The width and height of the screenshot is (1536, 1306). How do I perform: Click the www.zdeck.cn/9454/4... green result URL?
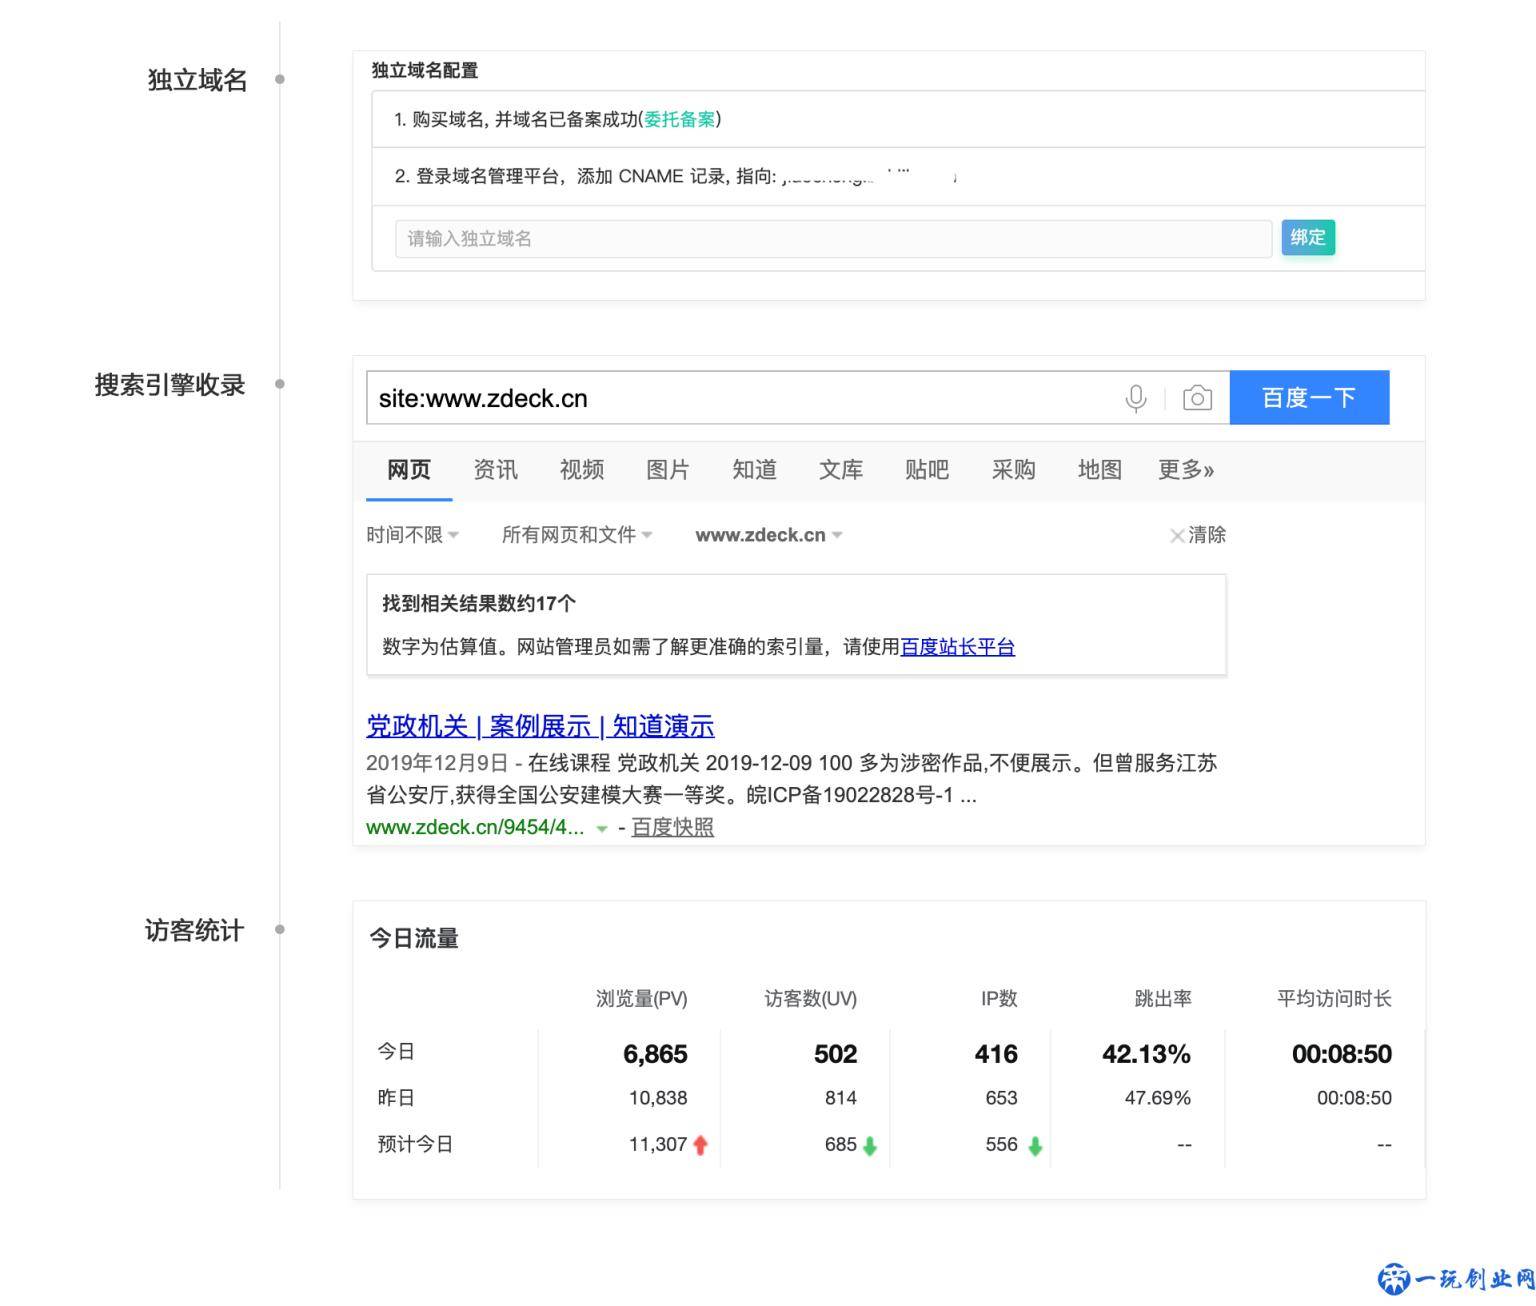click(x=475, y=827)
